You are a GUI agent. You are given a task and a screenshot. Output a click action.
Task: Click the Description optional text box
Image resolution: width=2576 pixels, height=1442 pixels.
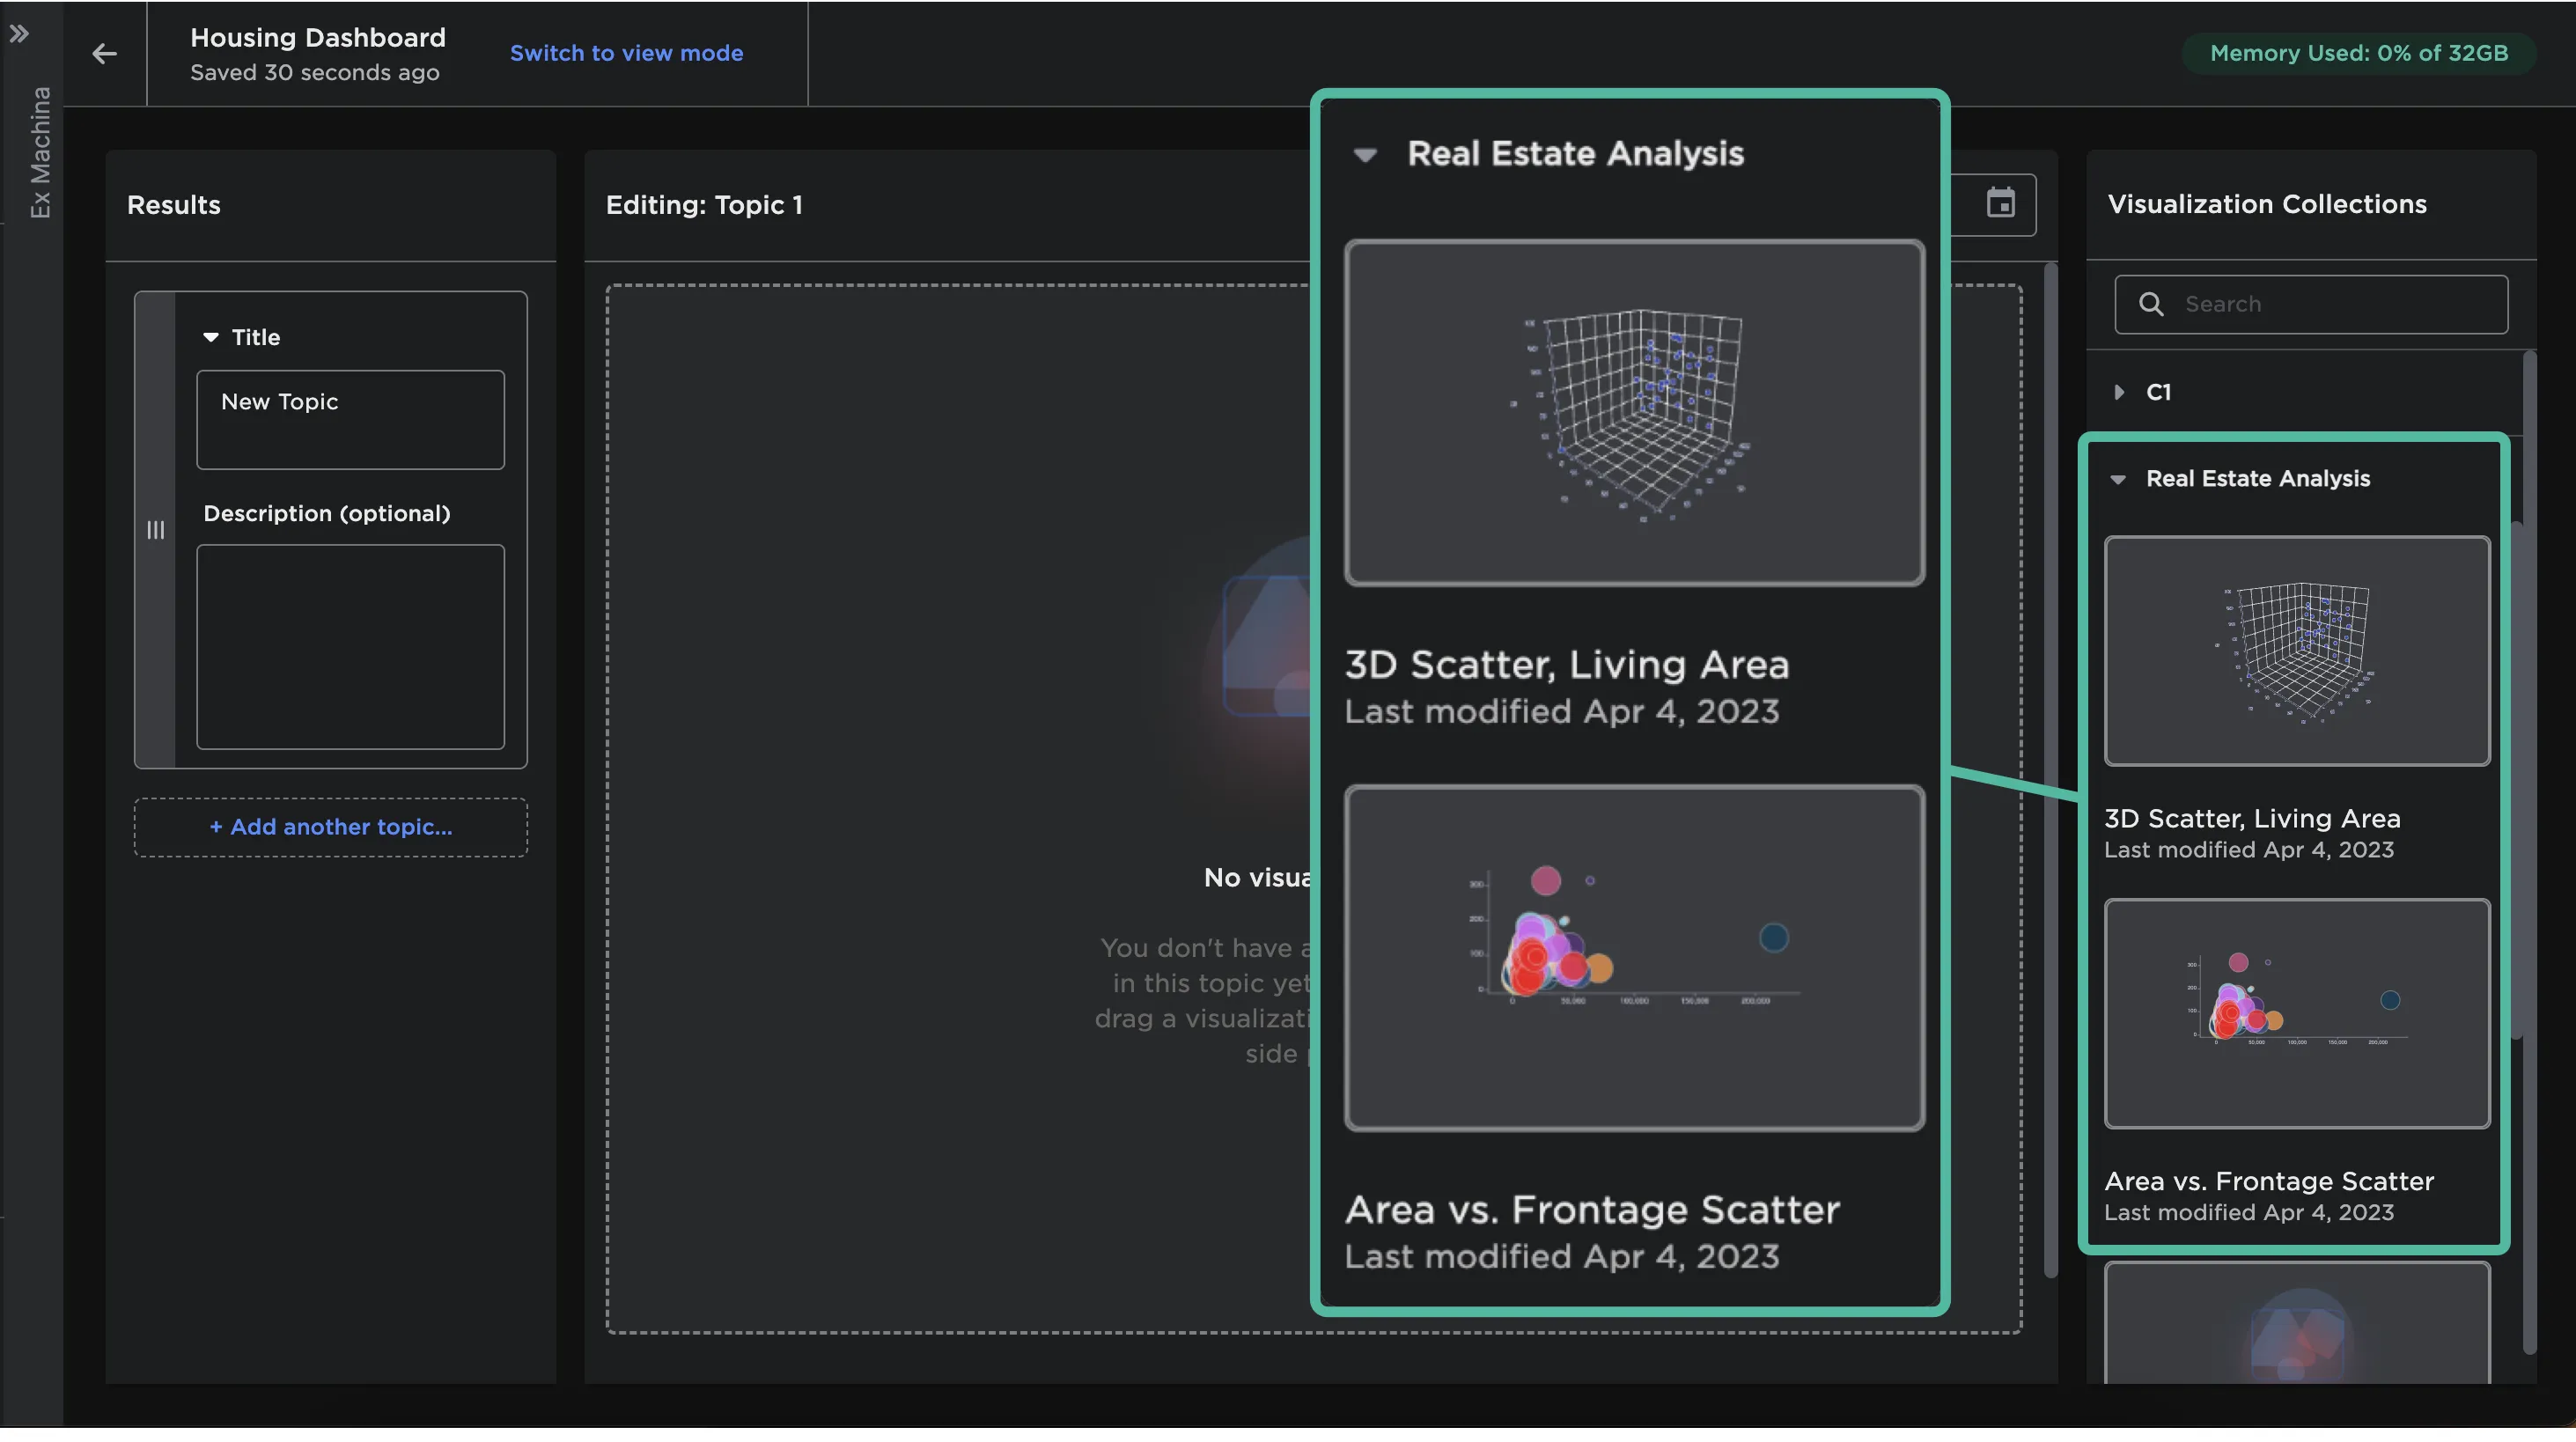point(350,647)
